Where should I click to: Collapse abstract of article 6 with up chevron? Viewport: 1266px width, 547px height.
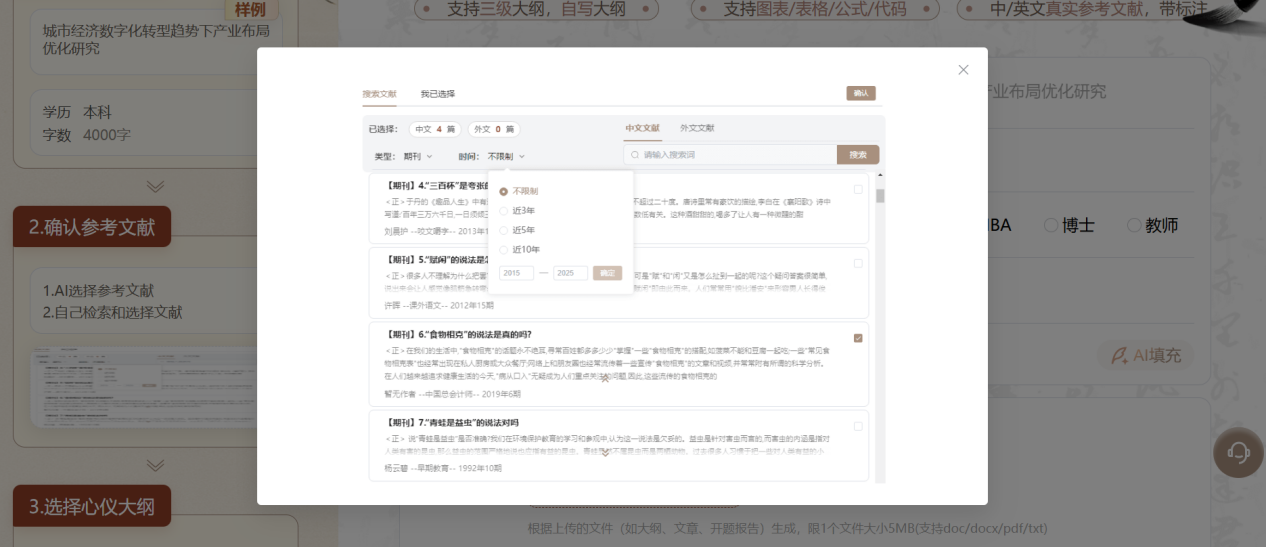click(x=605, y=378)
